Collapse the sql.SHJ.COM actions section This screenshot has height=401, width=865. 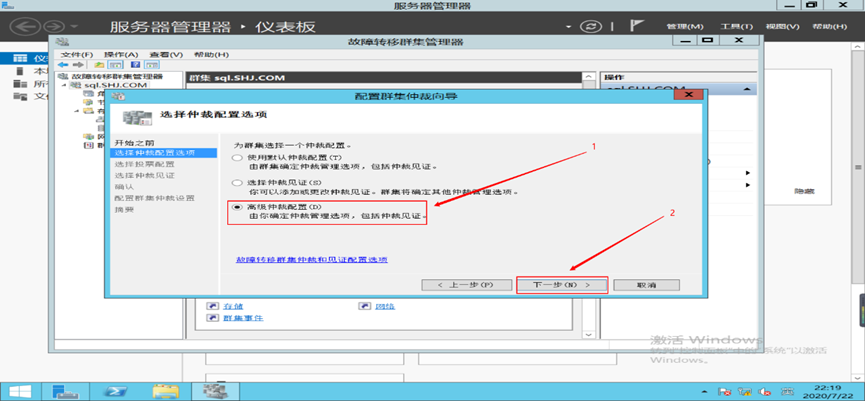point(746,89)
